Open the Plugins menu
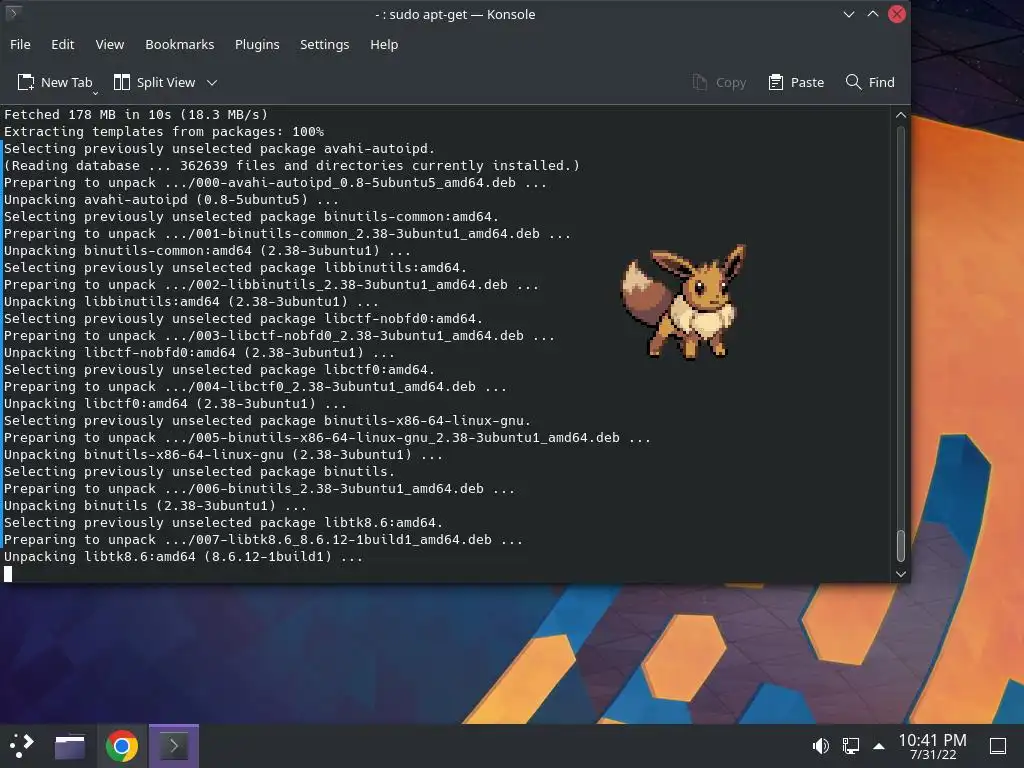 coord(257,44)
